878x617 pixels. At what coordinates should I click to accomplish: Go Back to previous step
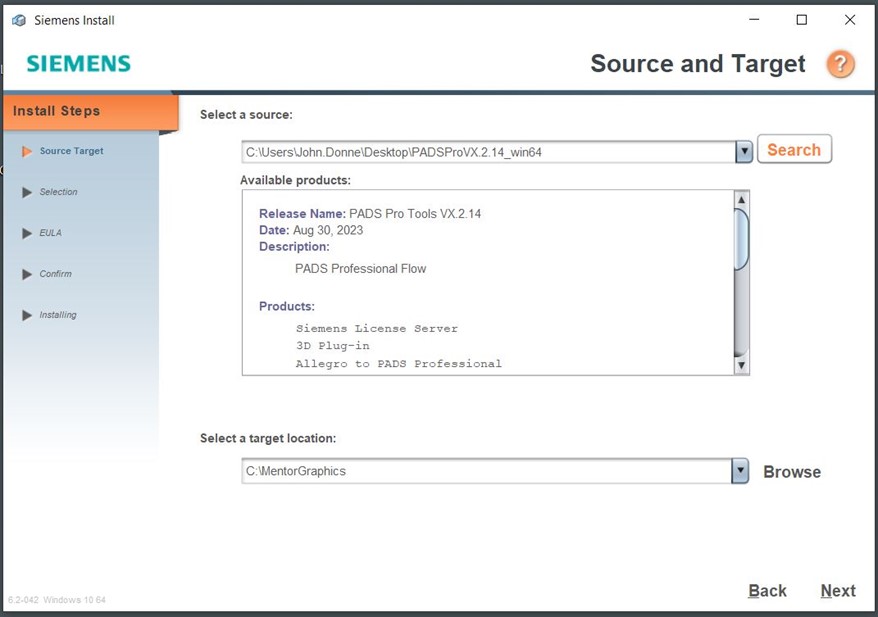767,591
